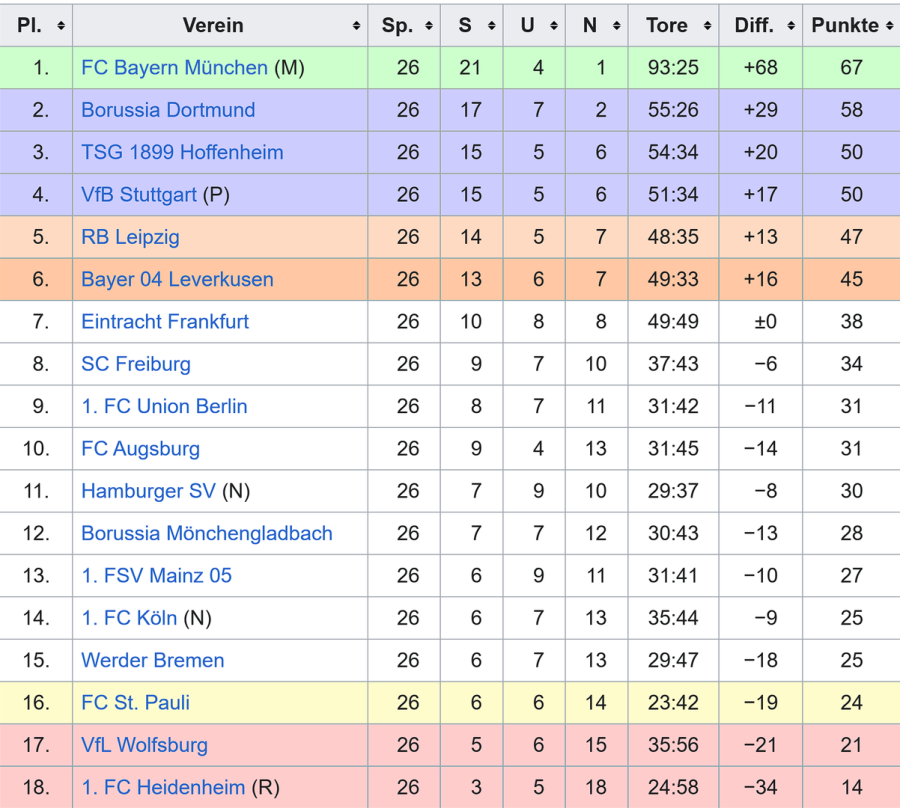Sort by Diff. column arrows
This screenshot has width=900, height=808.
coord(790,26)
